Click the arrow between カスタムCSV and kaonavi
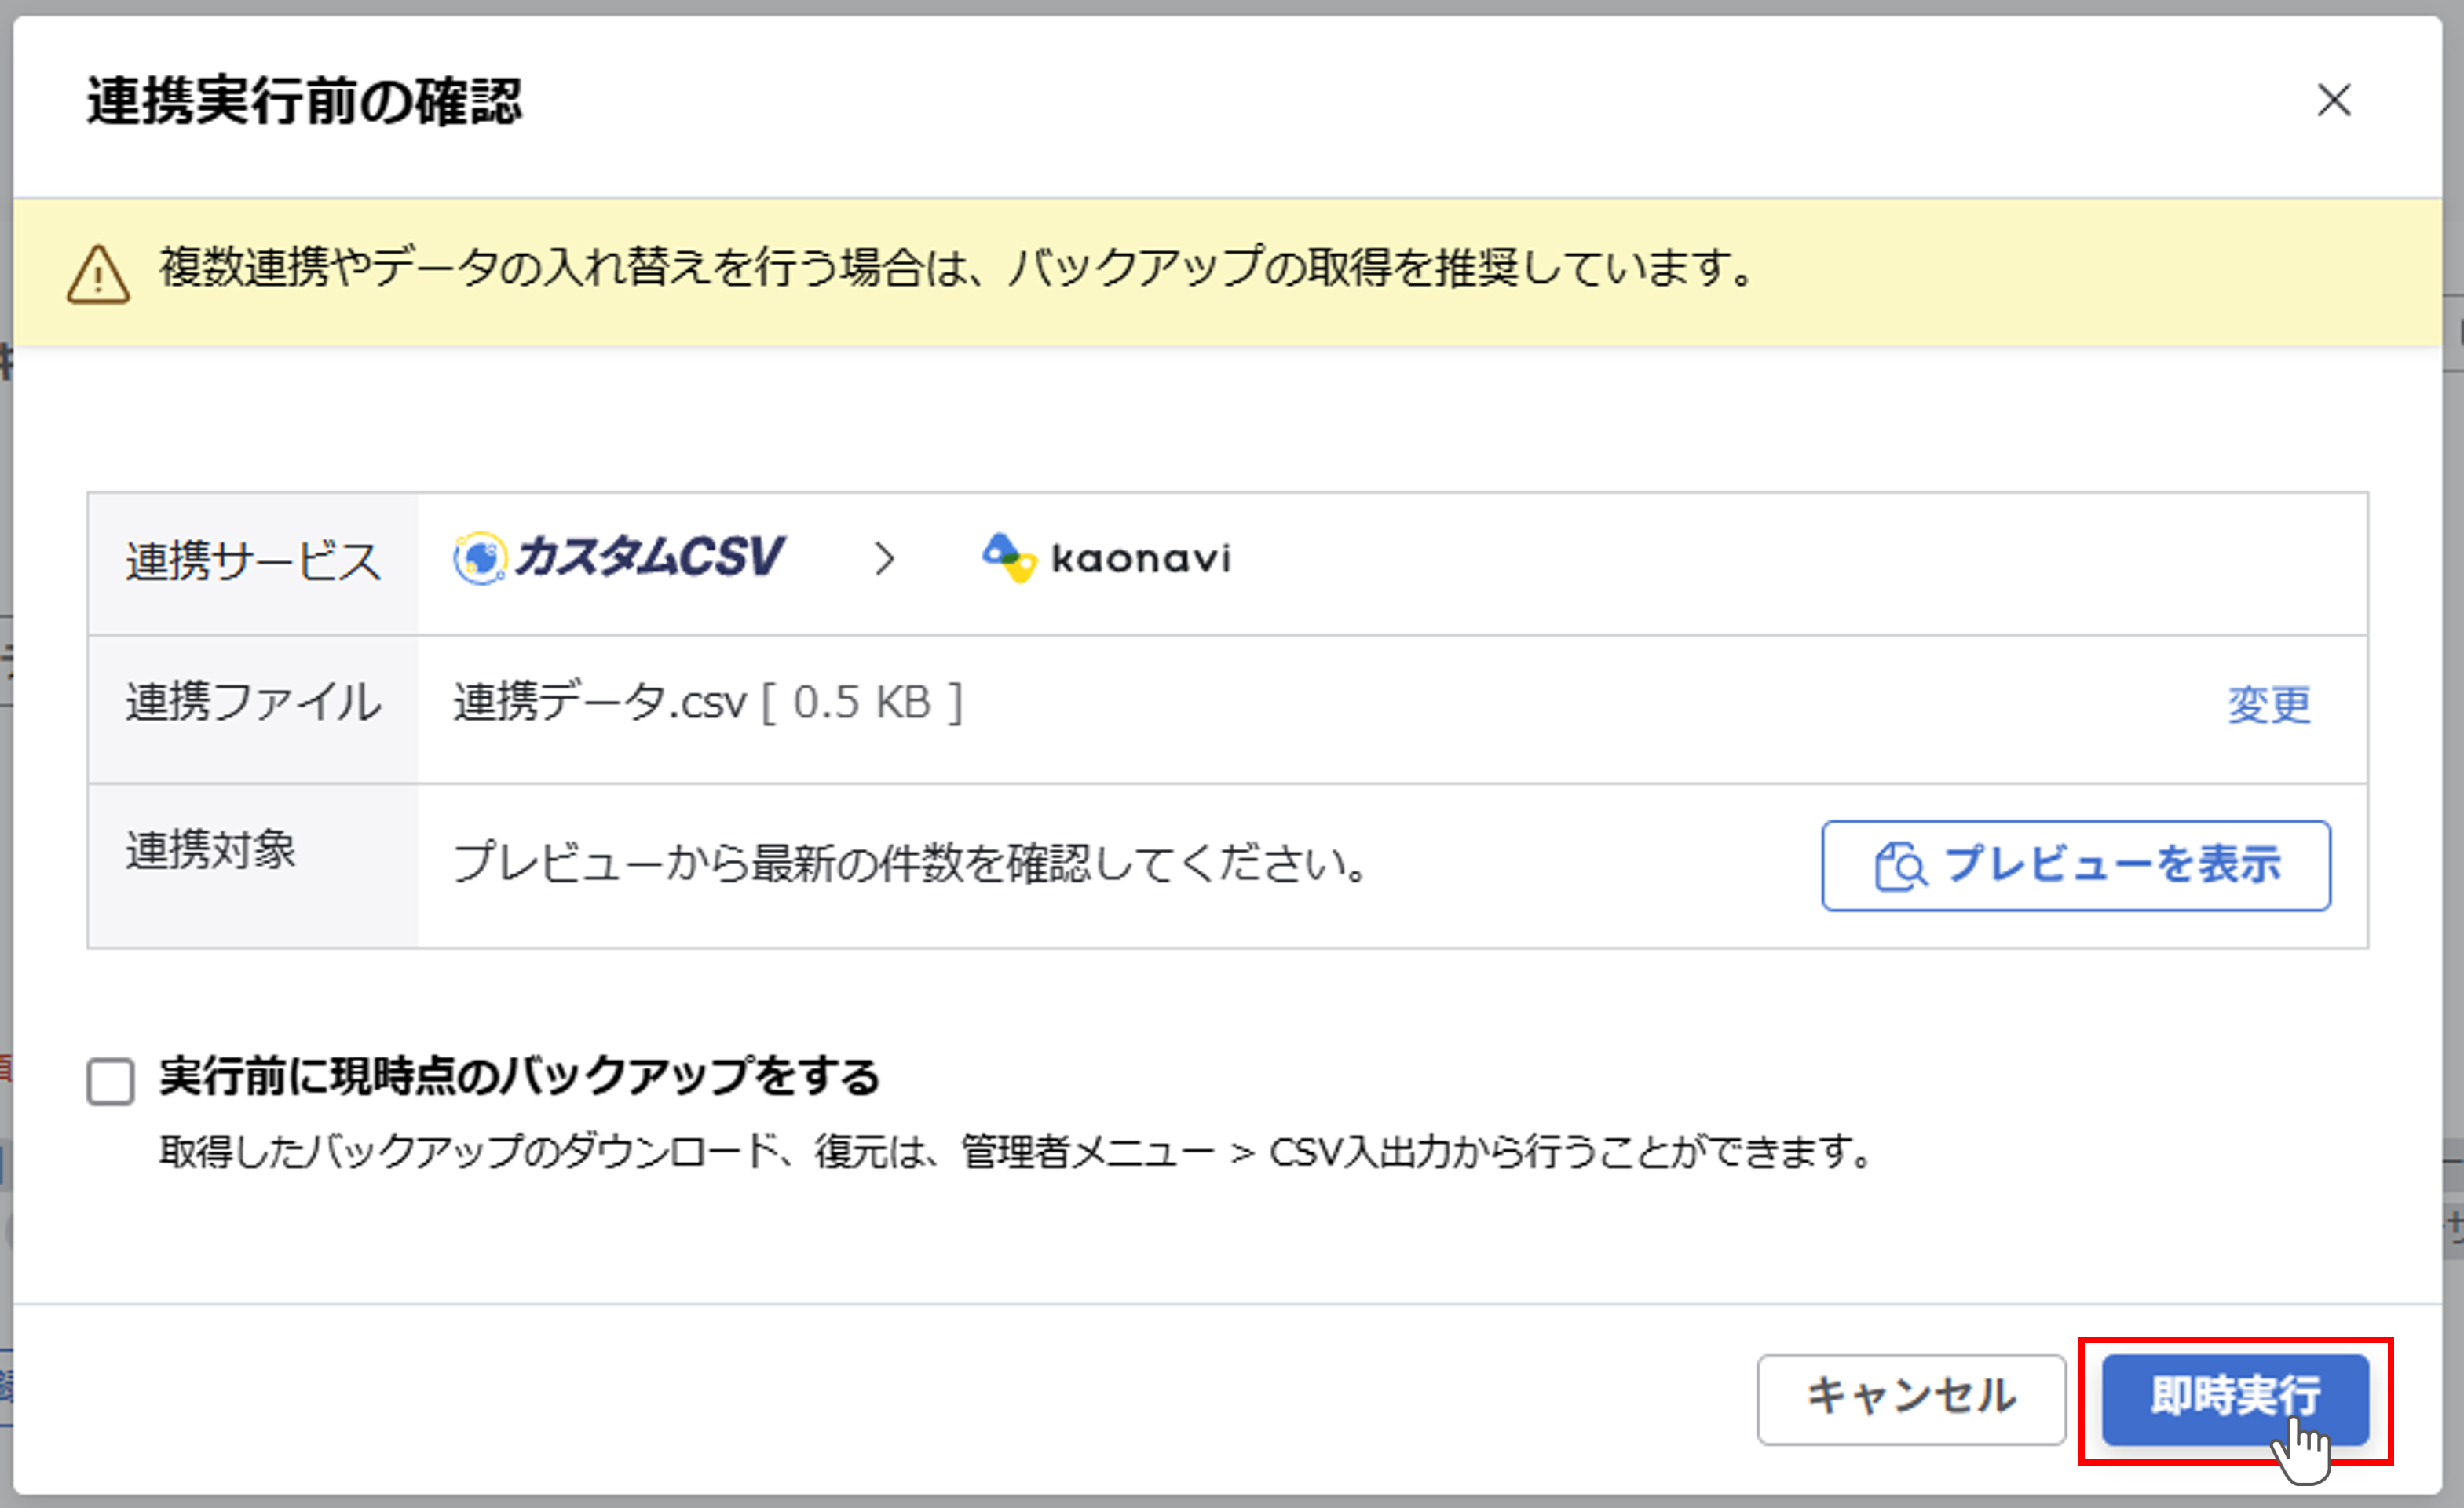Viewport: 2464px width, 1508px height. (x=884, y=558)
